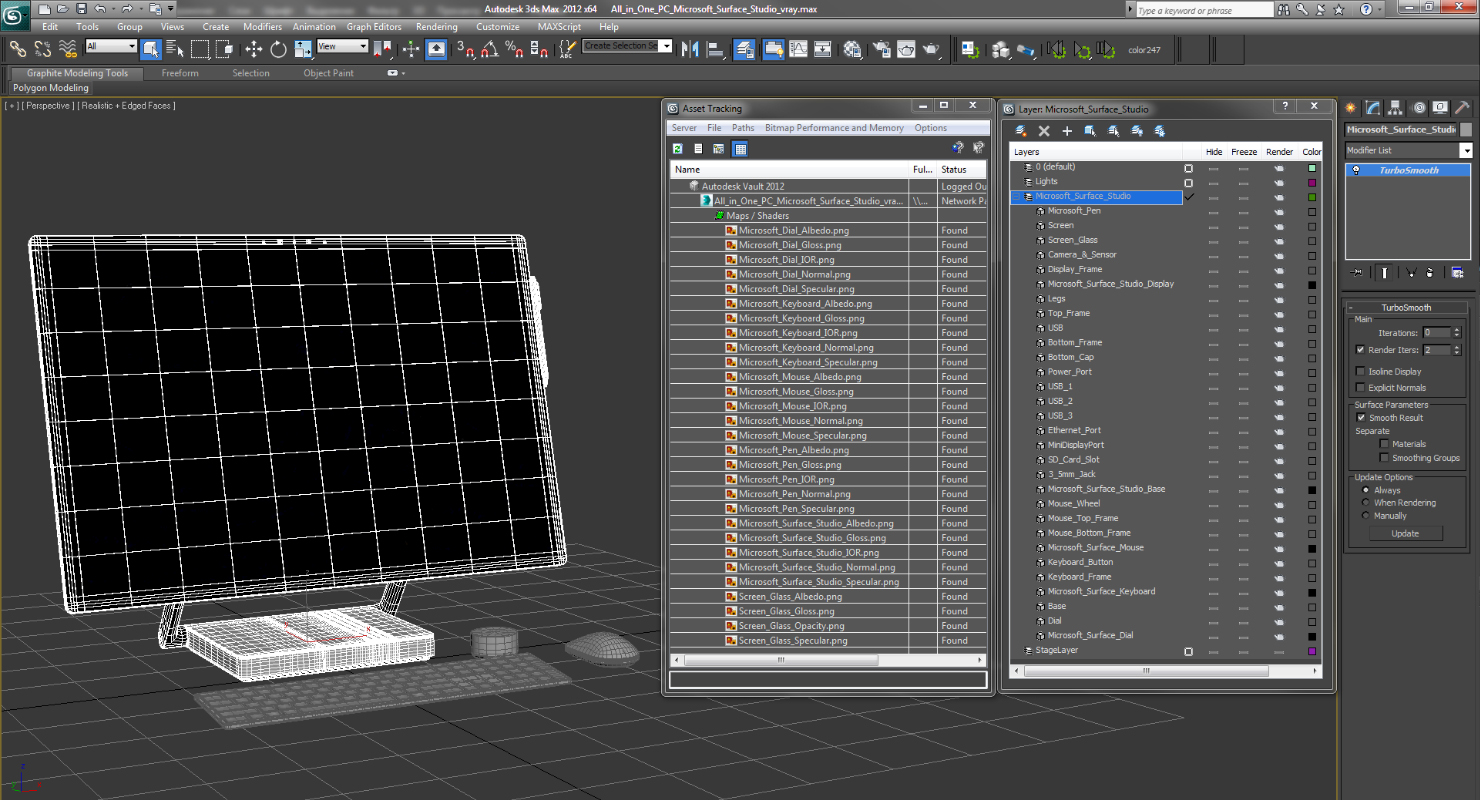Activate the Select Object tool
Screen dimensions: 1480x800
pos(151,48)
